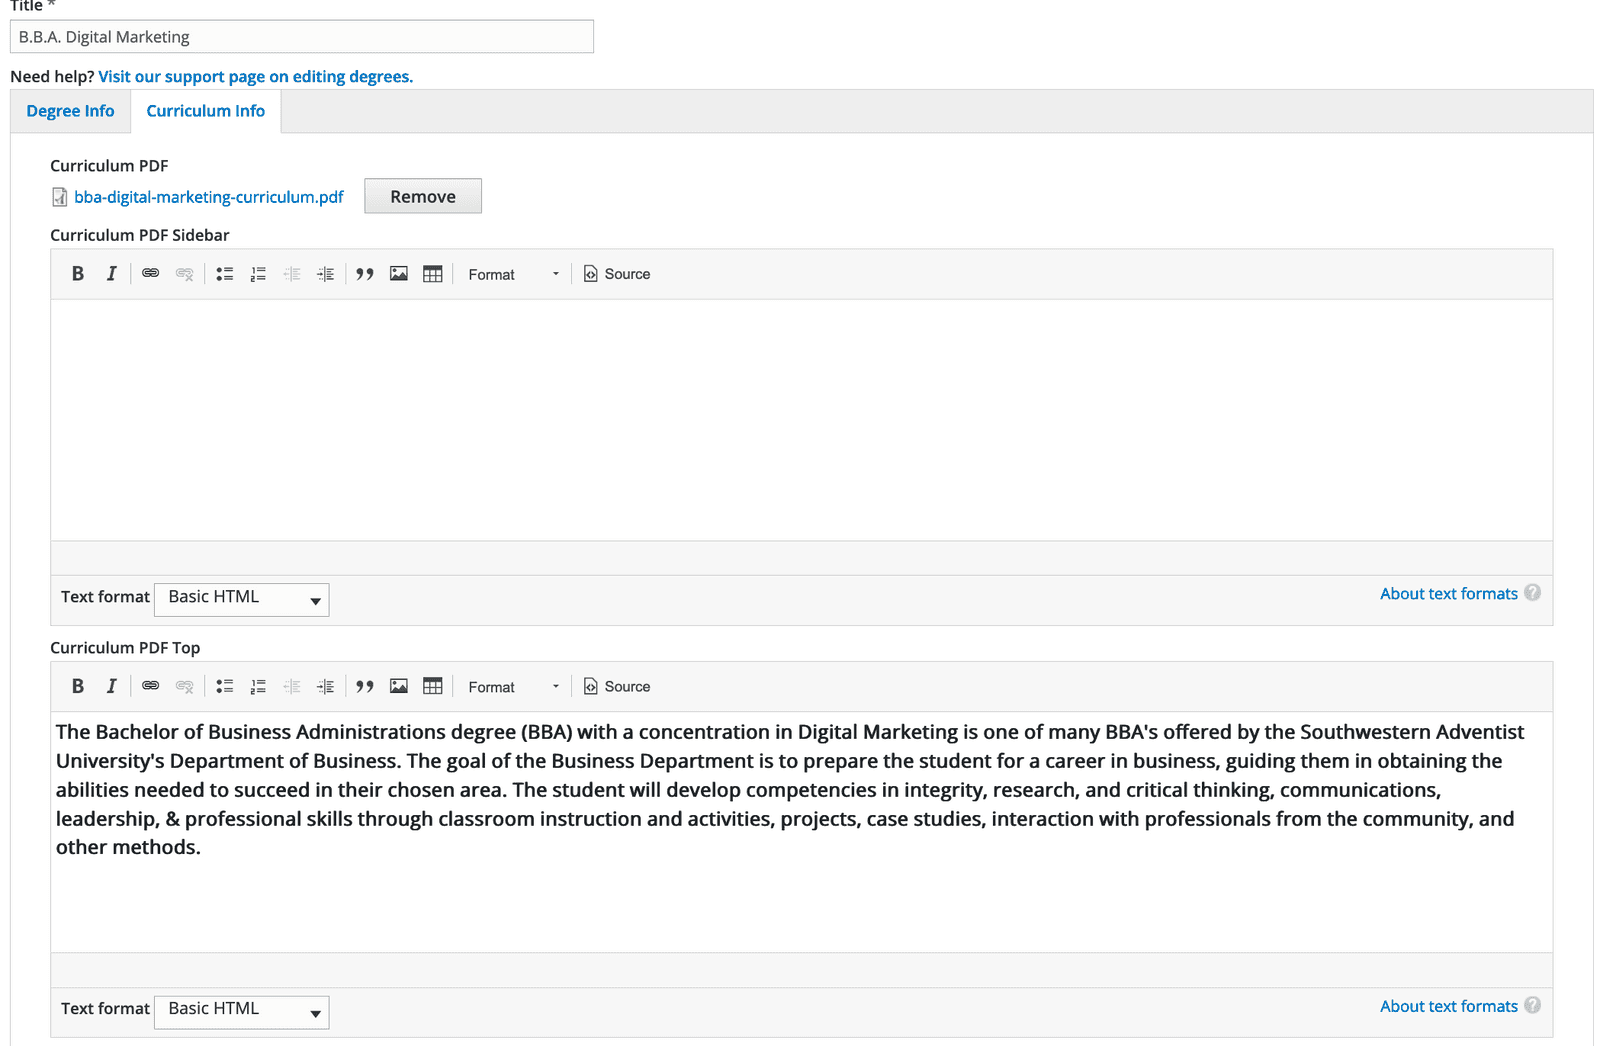Open Format dropdown in Sidebar editor toolbar

point(513,274)
